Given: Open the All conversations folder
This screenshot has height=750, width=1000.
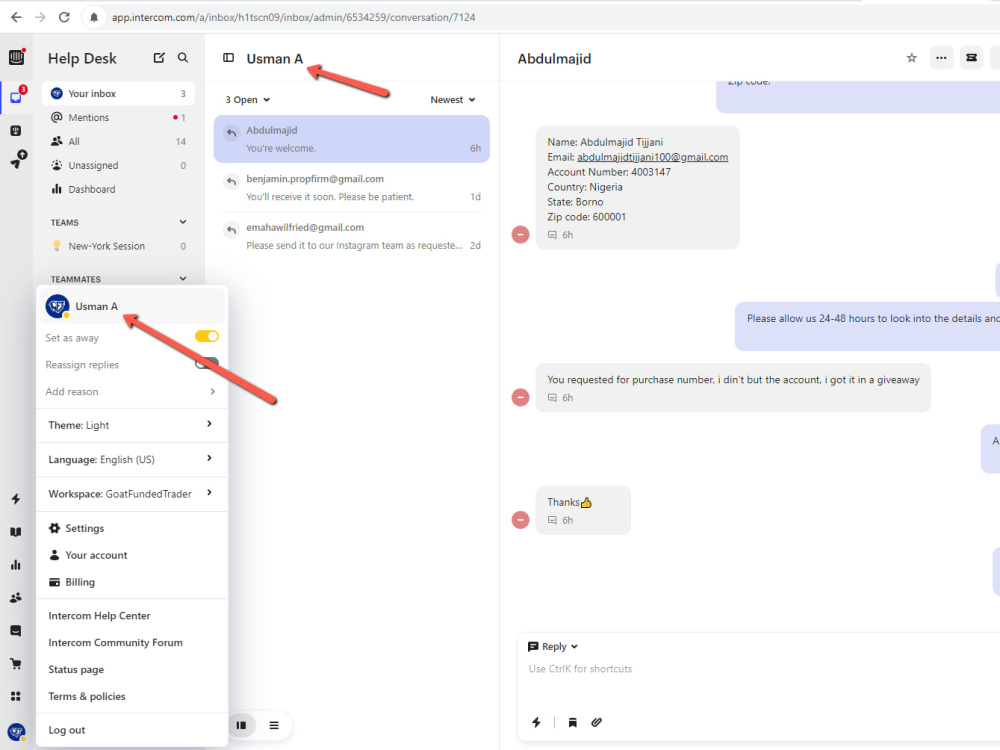Looking at the screenshot, I should coord(119,142).
